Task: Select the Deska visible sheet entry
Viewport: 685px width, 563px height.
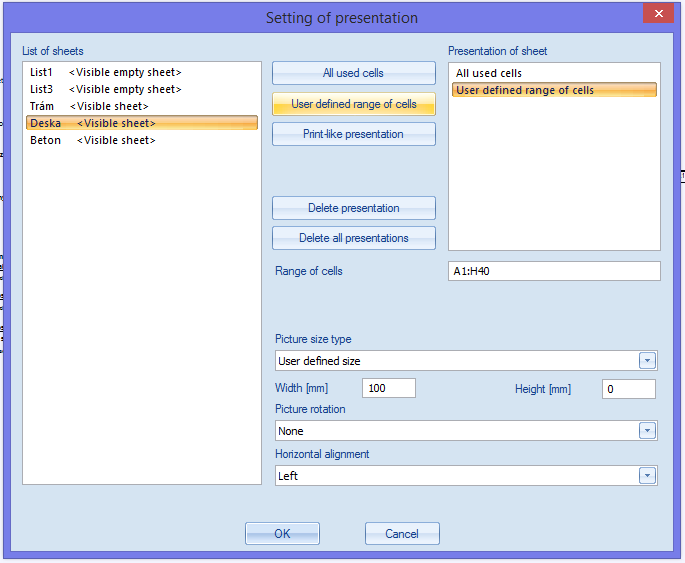Action: [142, 123]
